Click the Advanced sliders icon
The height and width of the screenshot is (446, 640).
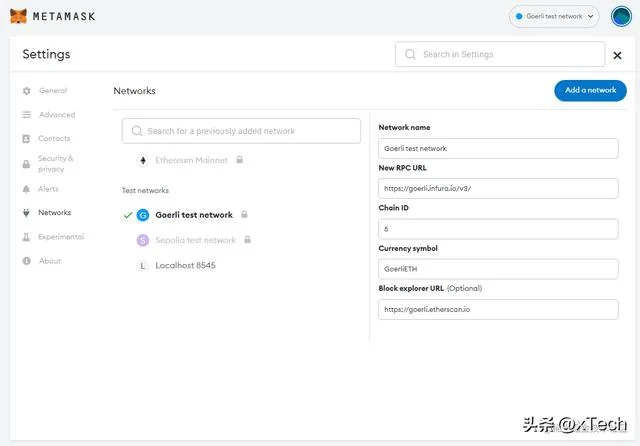click(27, 115)
